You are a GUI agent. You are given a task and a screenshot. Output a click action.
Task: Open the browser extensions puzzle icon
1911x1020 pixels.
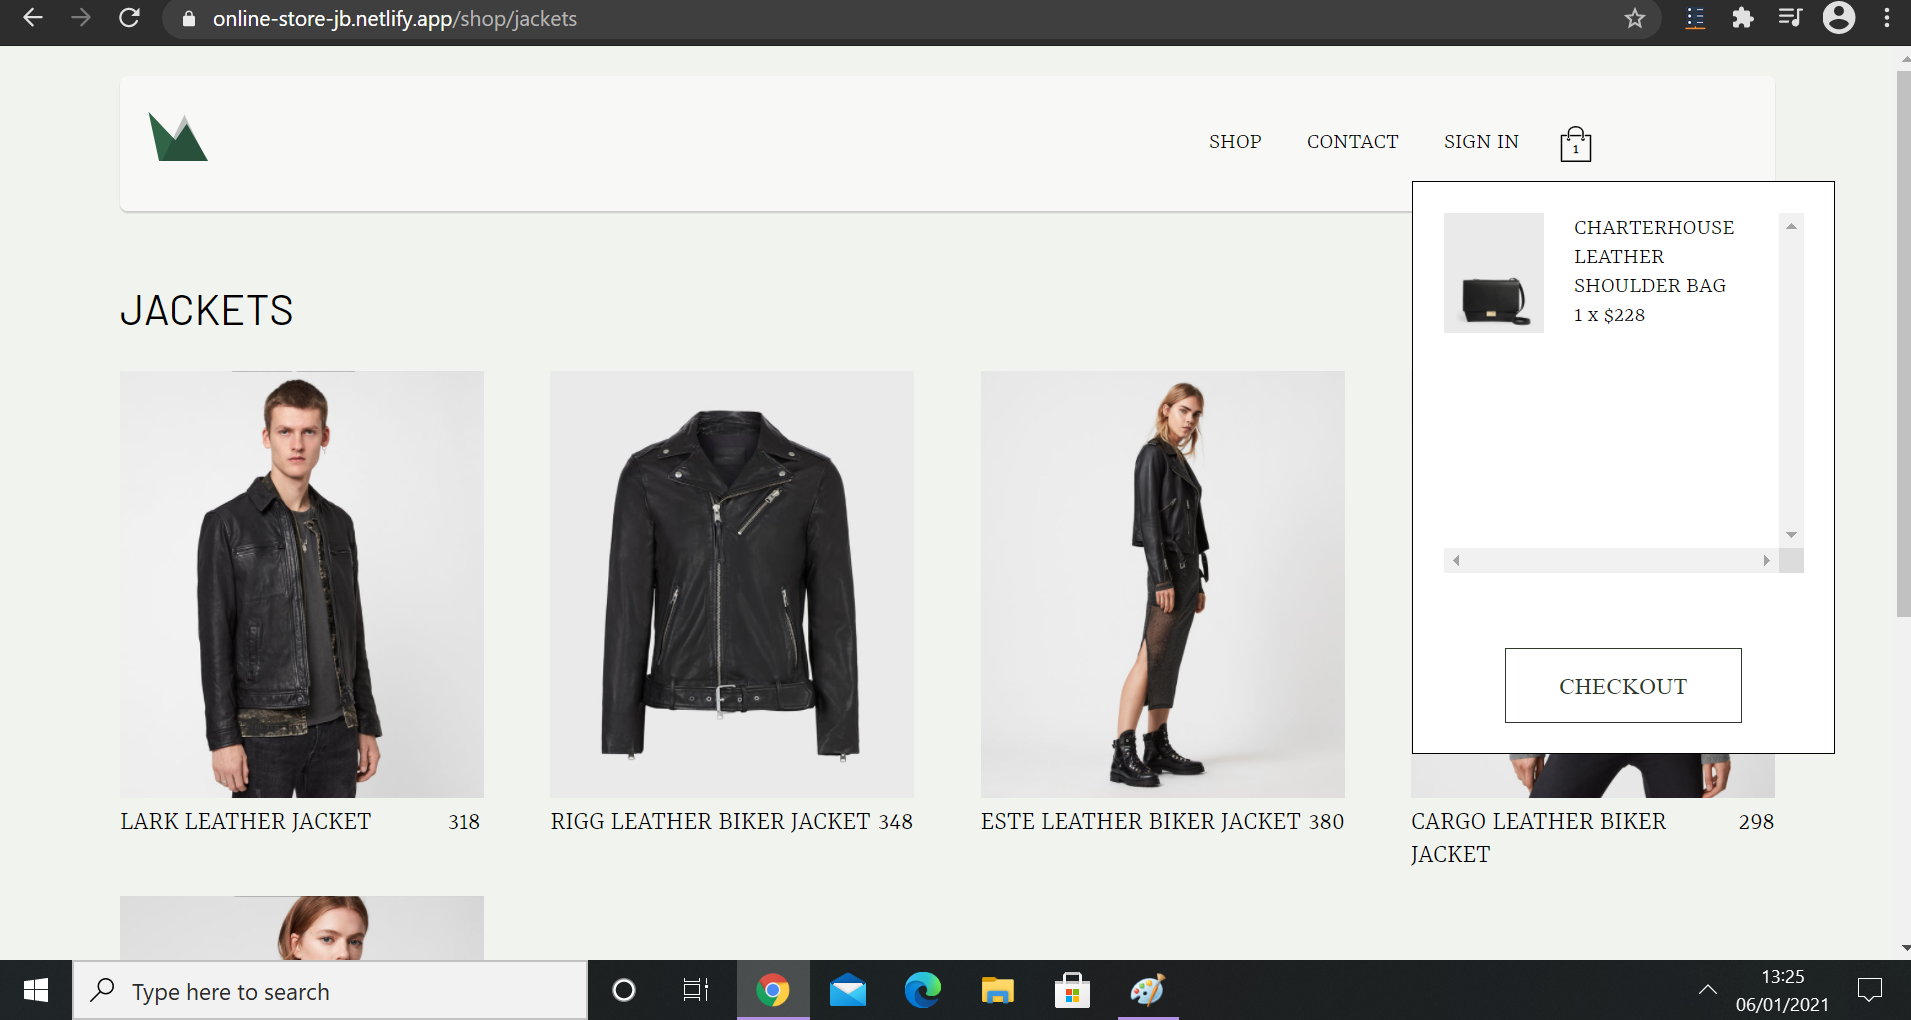tap(1743, 18)
